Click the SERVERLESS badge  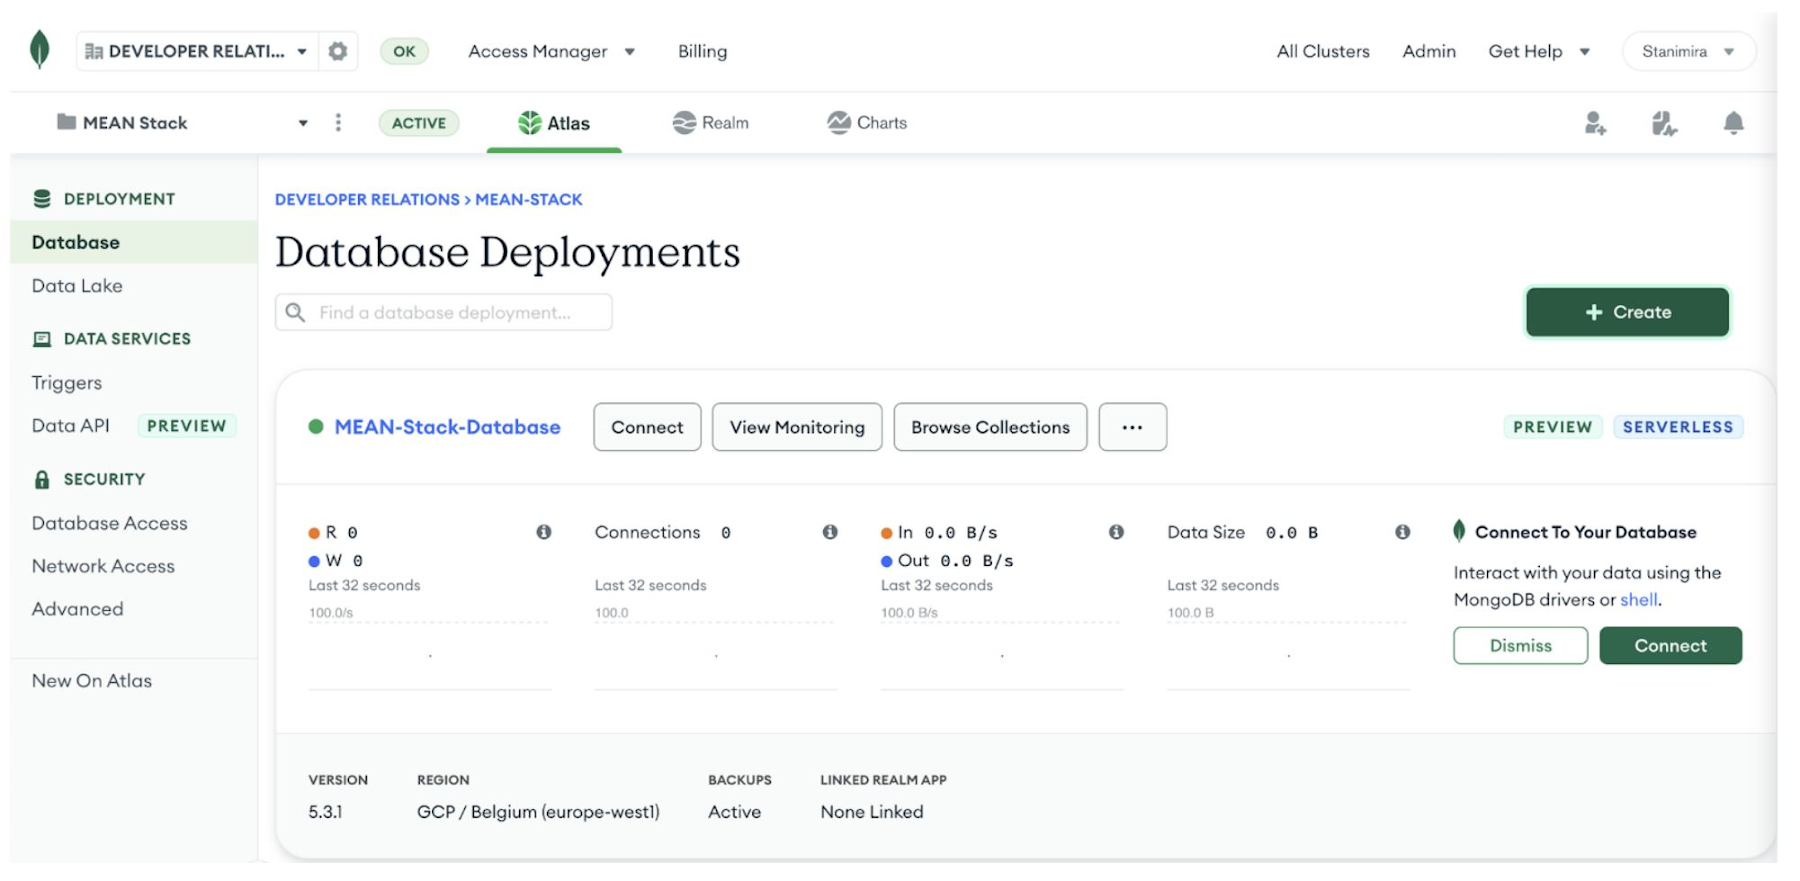coord(1678,427)
